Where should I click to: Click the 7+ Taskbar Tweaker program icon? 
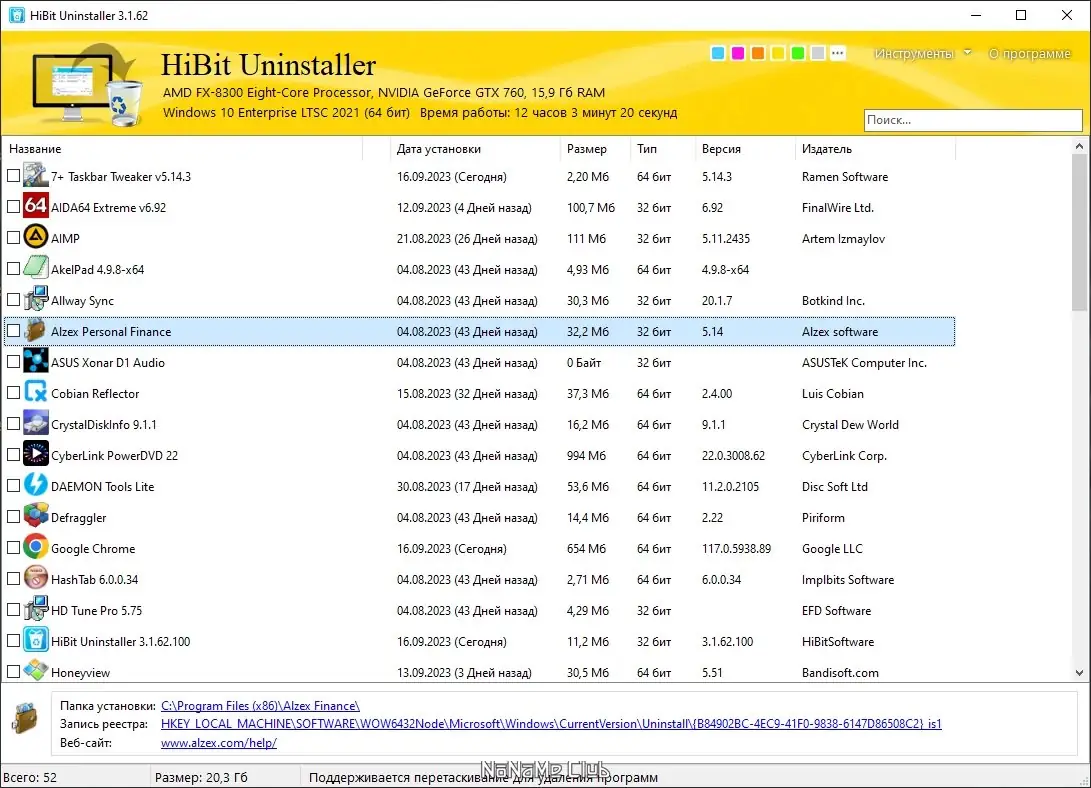click(35, 176)
